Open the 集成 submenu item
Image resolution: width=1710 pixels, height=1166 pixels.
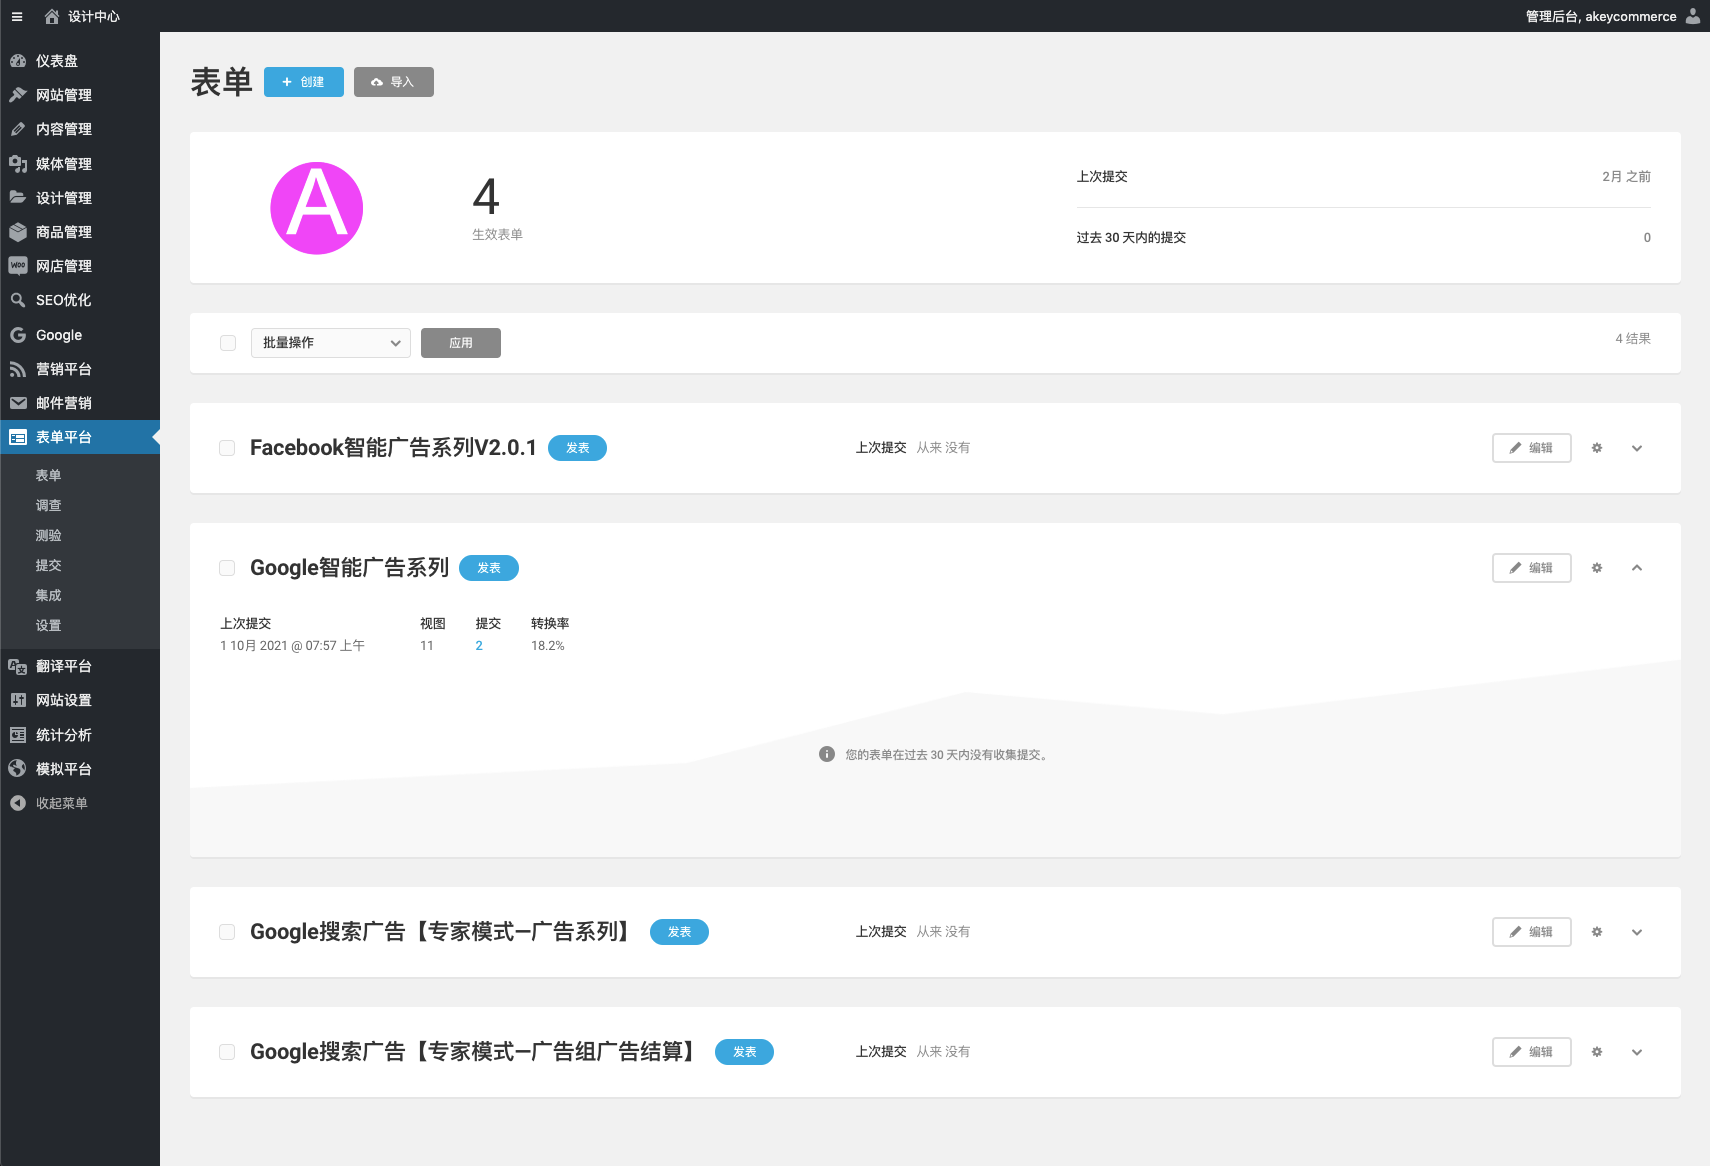coord(48,595)
